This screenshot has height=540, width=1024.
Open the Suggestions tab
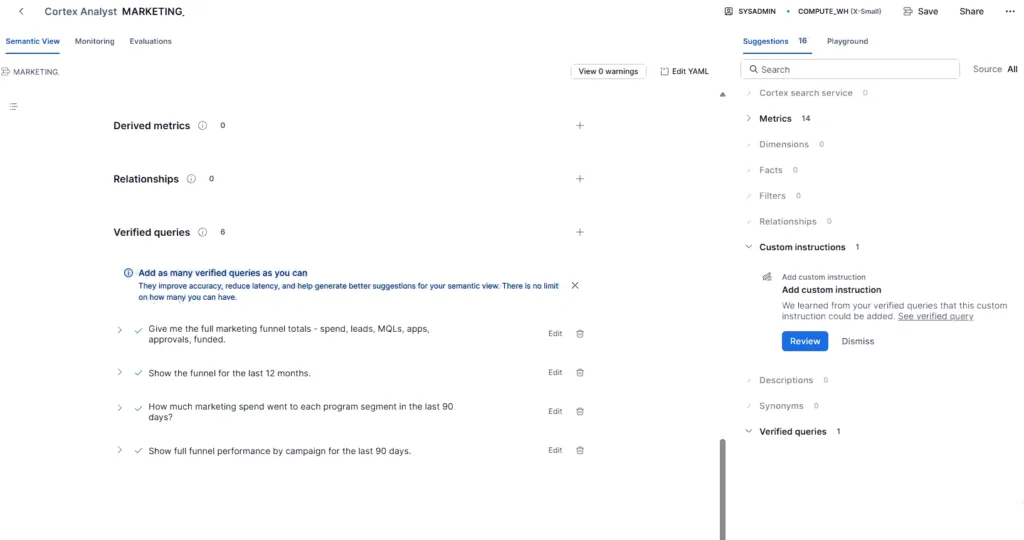tap(775, 41)
